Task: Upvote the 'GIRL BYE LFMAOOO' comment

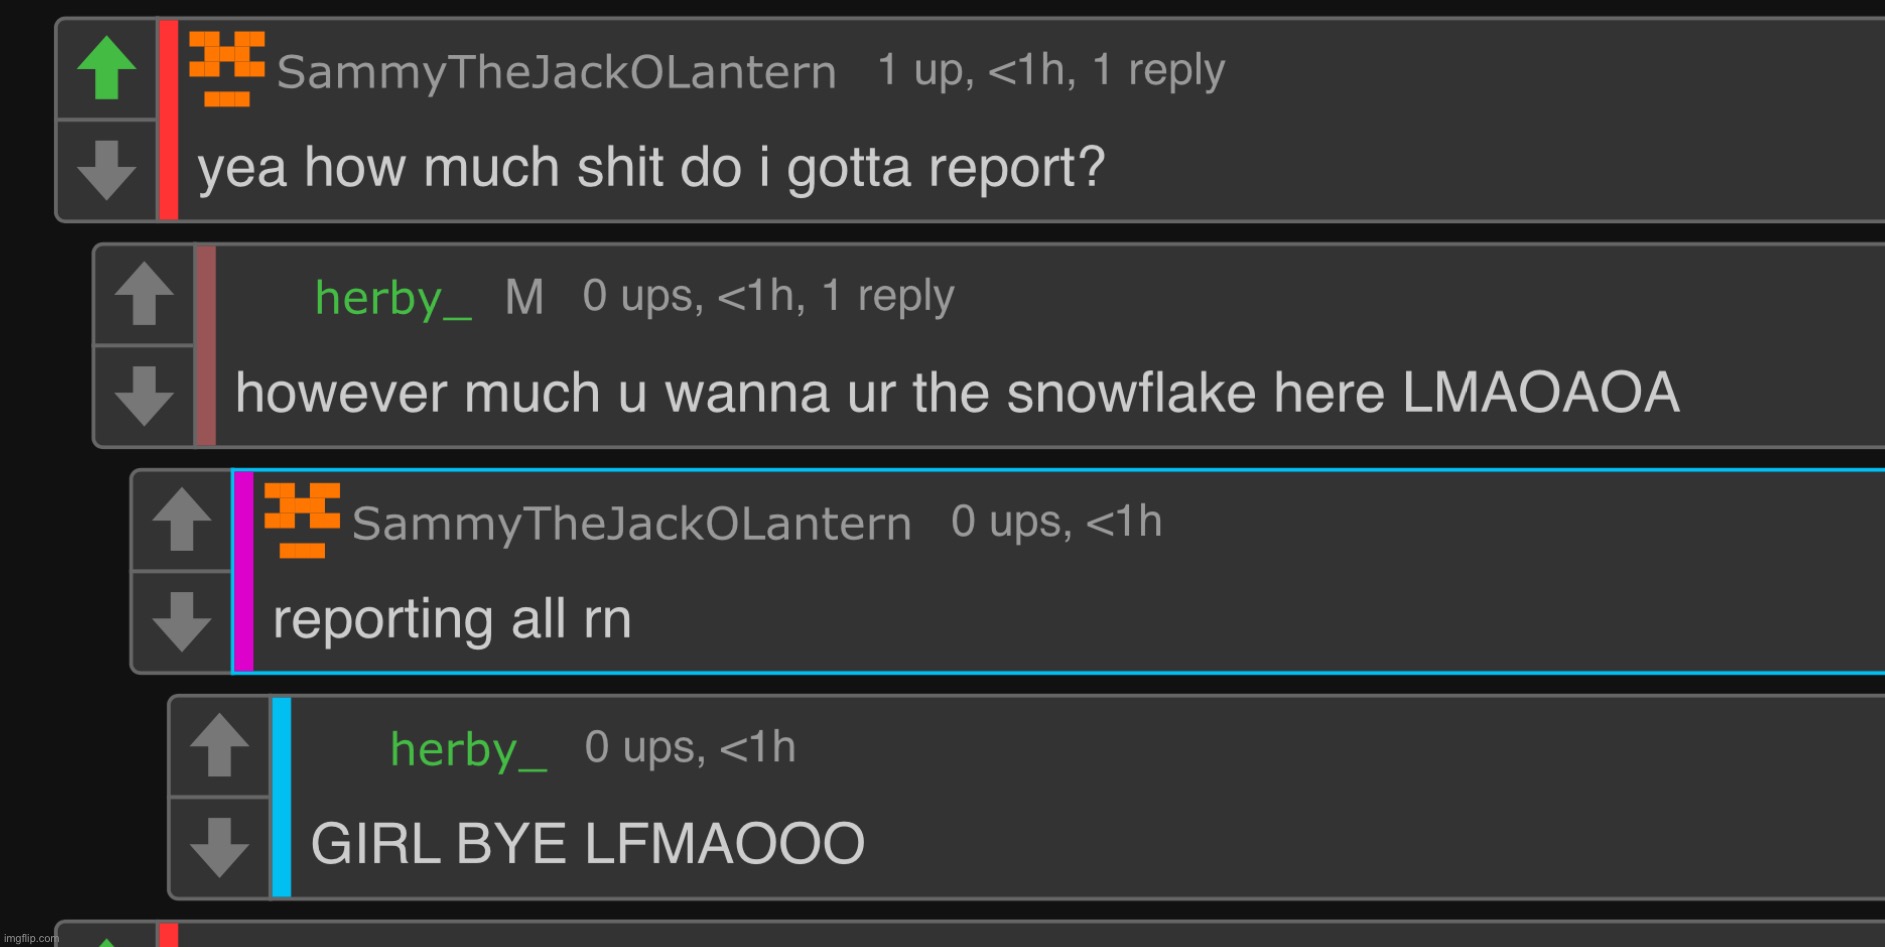Action: [219, 746]
